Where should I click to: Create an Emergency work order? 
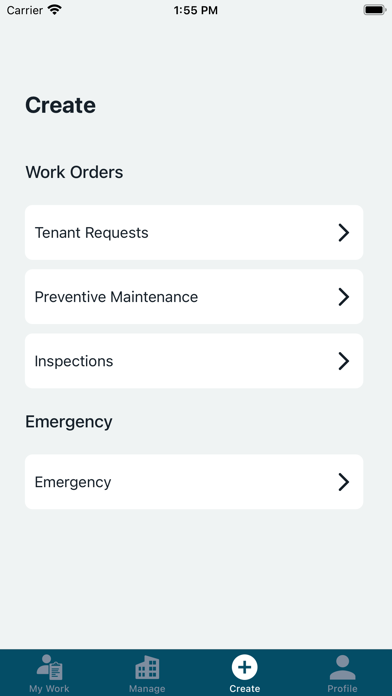coord(194,482)
